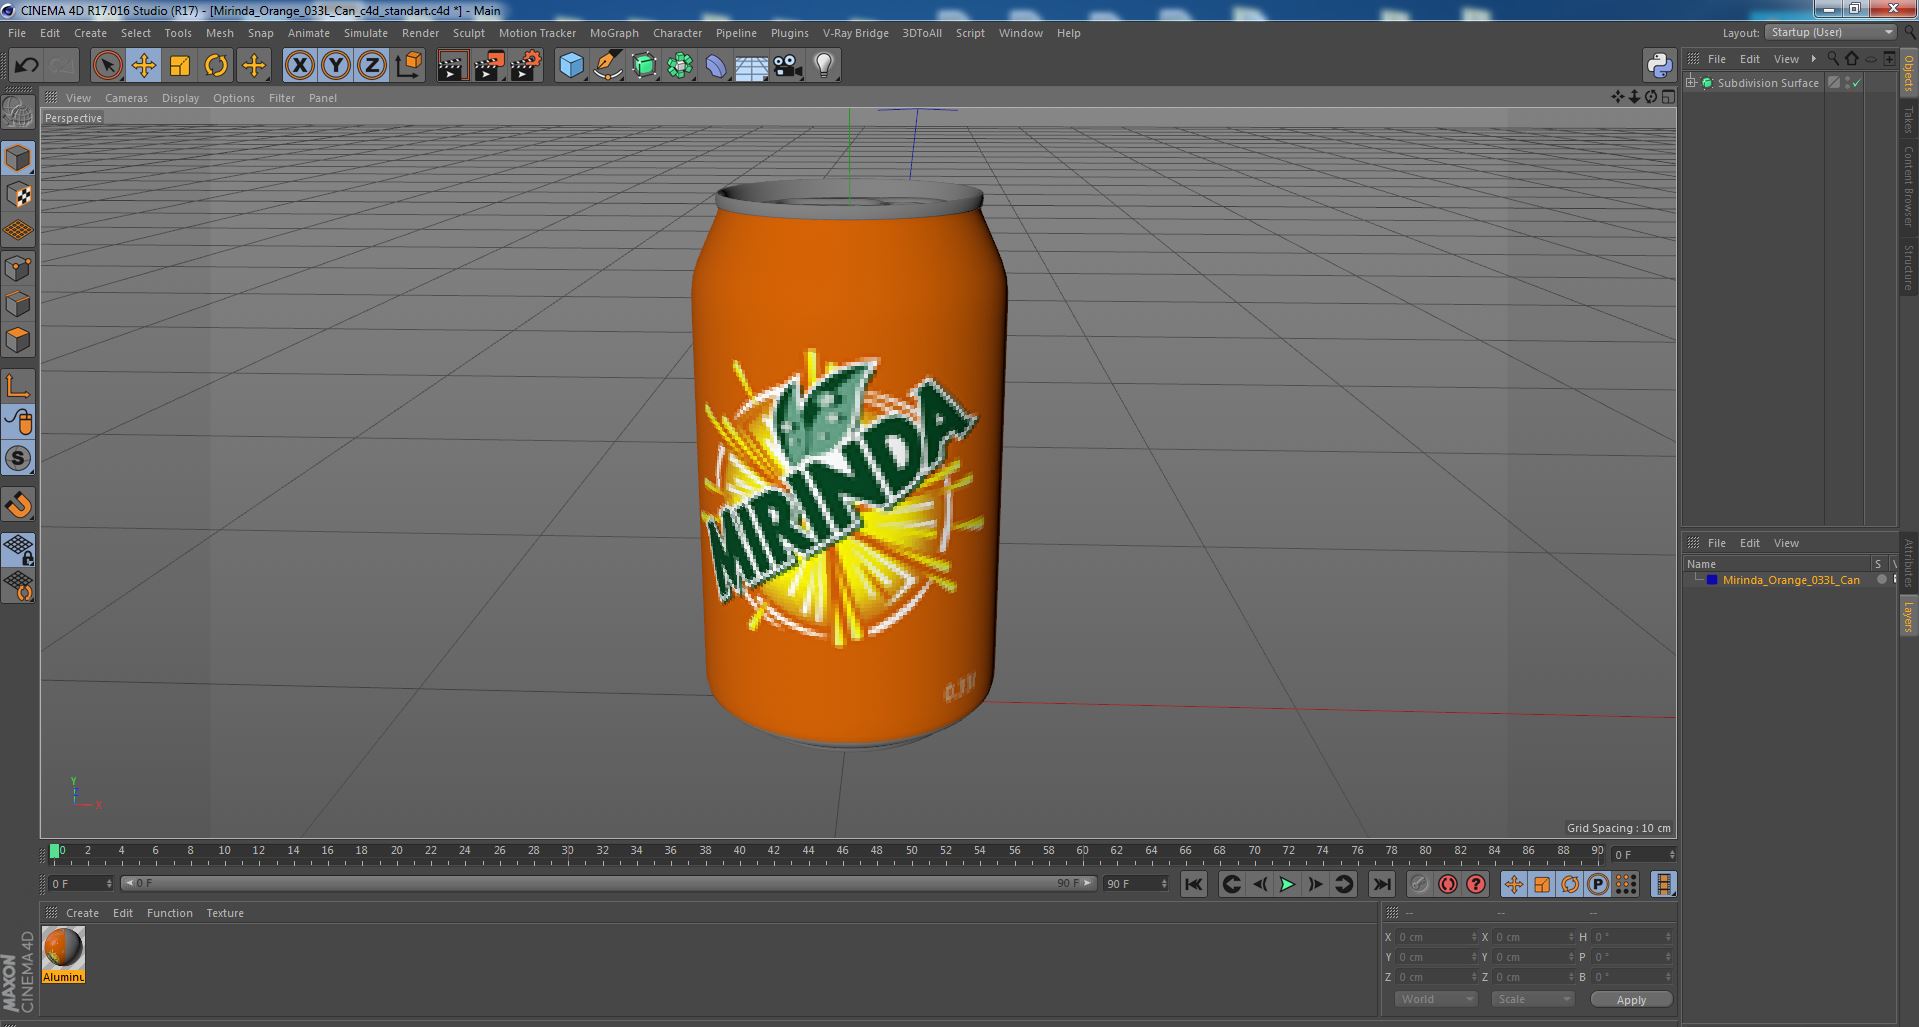Screen dimensions: 1919x1027
Task: Open the vertical Content Browser tab
Action: click(1908, 186)
